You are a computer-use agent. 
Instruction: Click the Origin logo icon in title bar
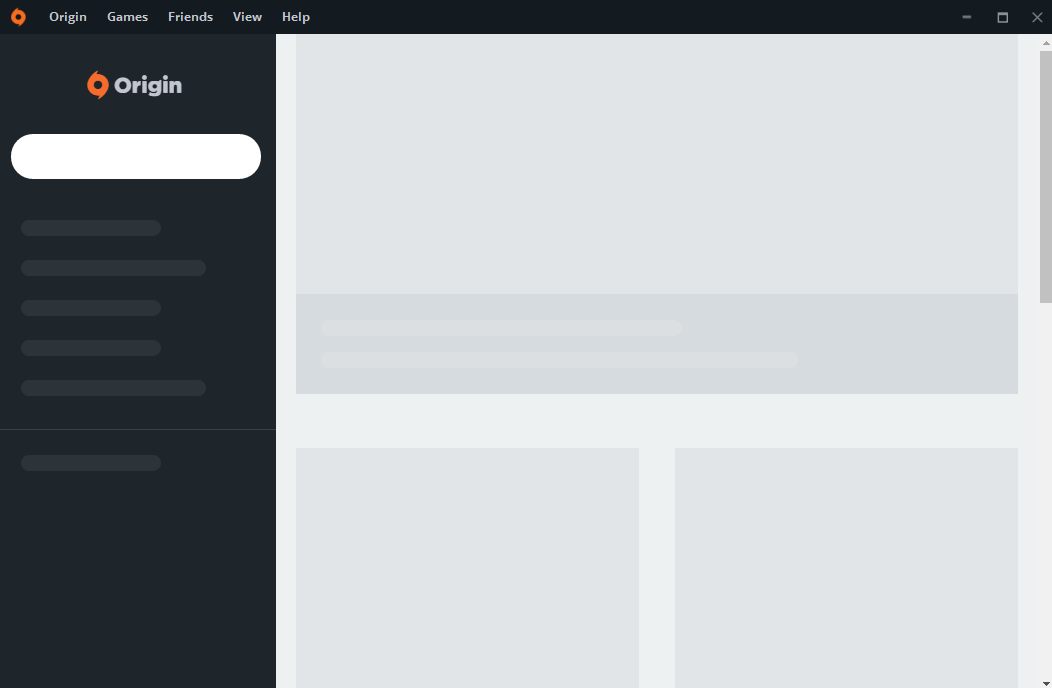pos(19,17)
